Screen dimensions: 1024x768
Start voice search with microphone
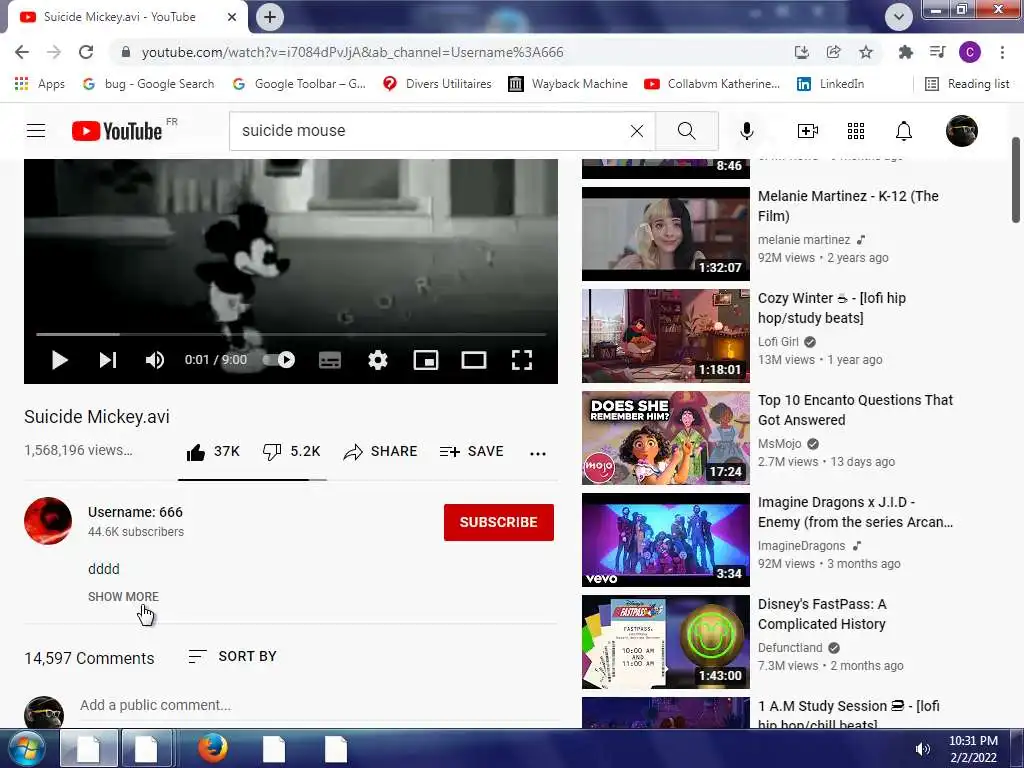[746, 131]
